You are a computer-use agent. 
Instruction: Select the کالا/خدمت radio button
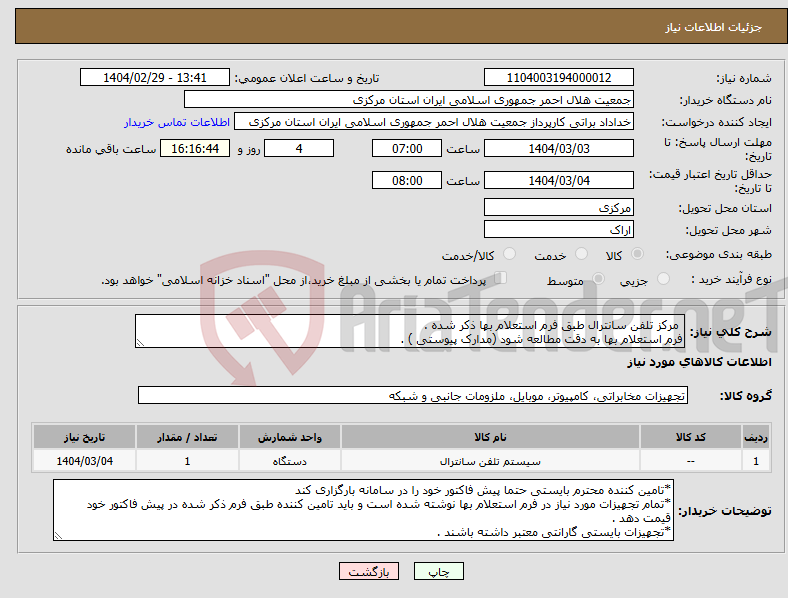[x=510, y=254]
